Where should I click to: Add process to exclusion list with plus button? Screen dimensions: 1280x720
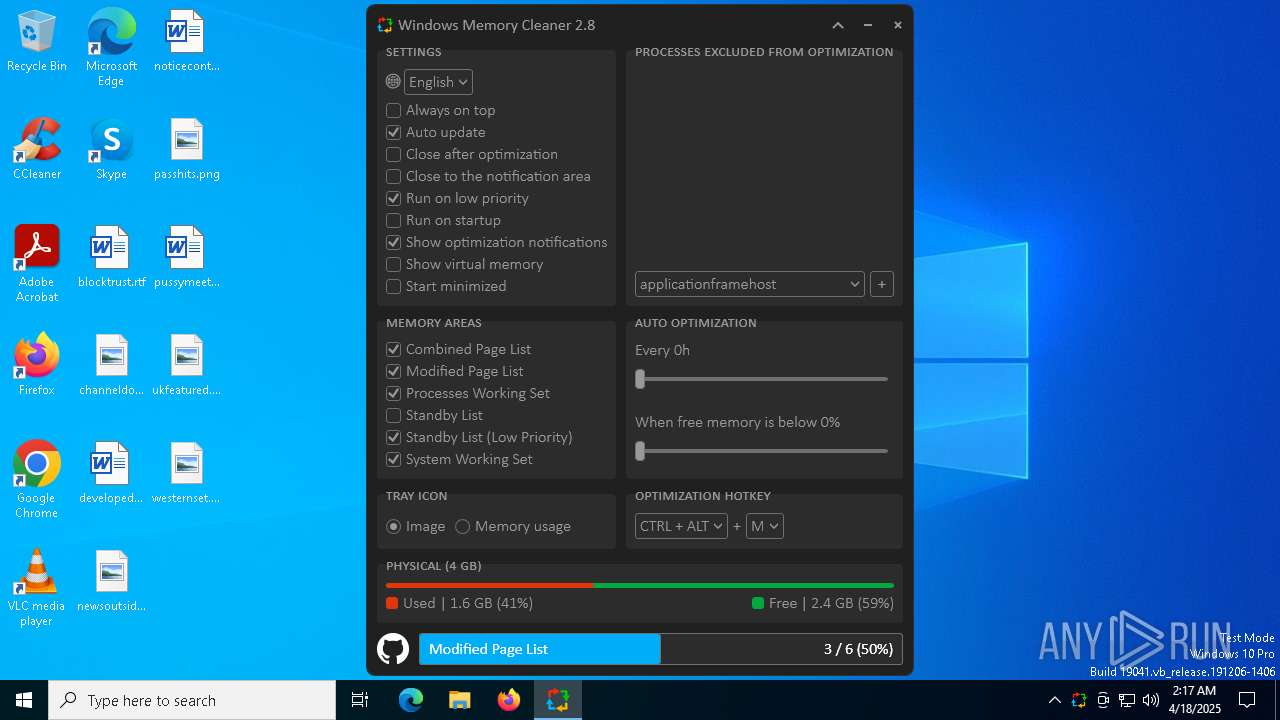pyautogui.click(x=881, y=284)
